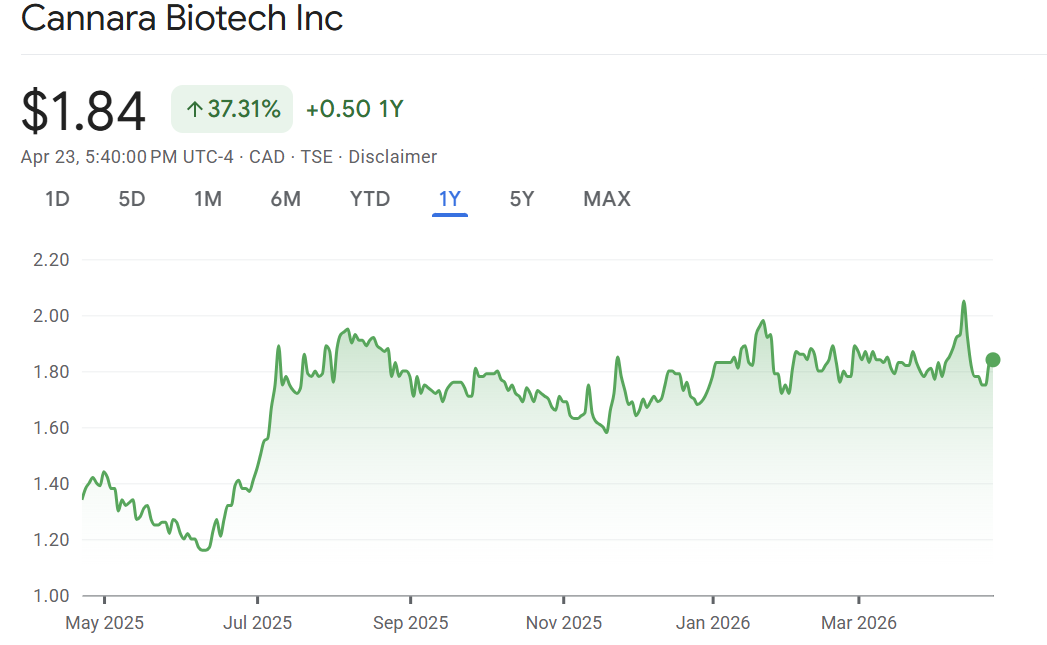Show the 1M chart view

[x=207, y=199]
